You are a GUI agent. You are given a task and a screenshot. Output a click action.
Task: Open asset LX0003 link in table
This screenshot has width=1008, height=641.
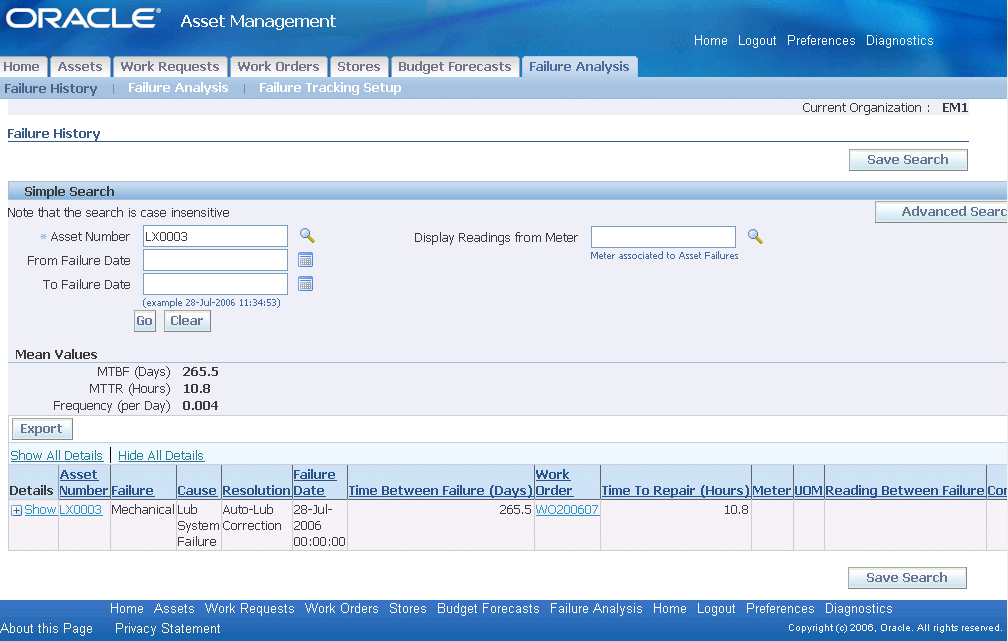pyautogui.click(x=80, y=509)
